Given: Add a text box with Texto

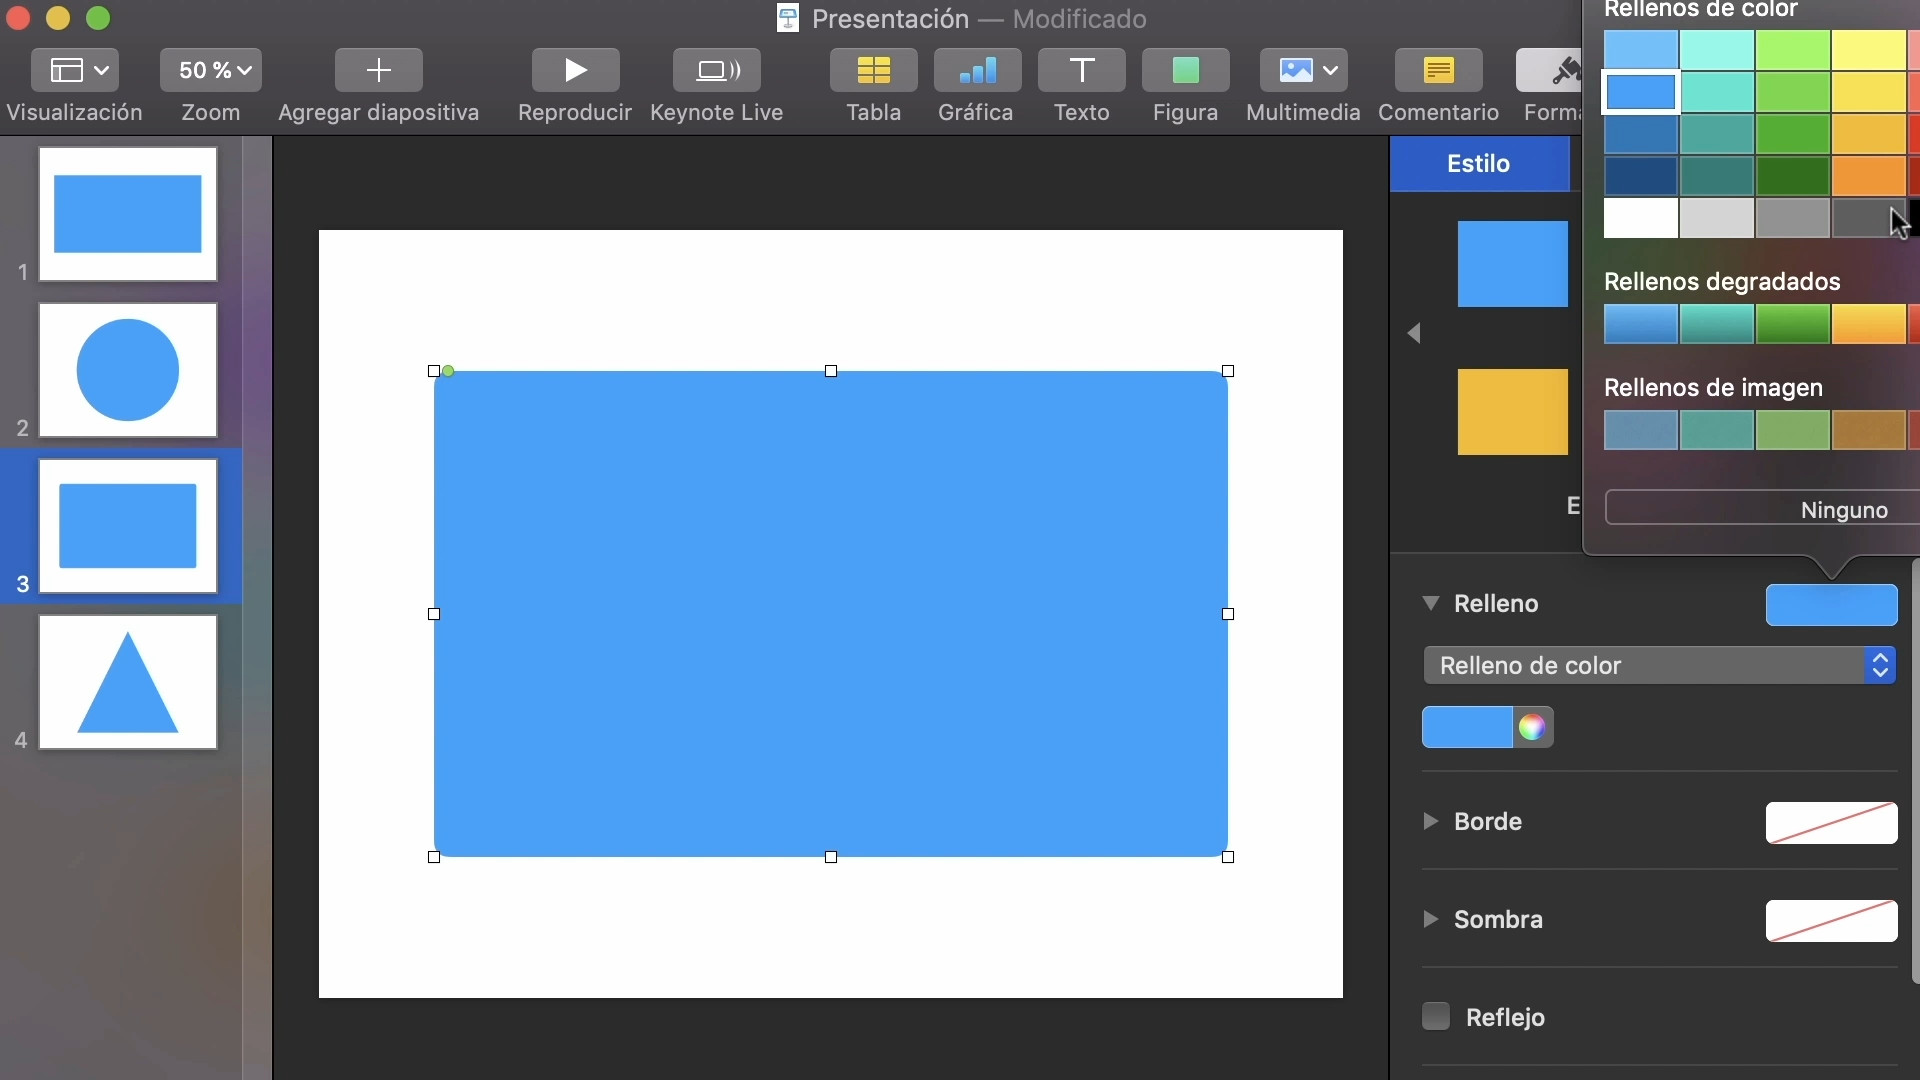Looking at the screenshot, I should [x=1081, y=70].
